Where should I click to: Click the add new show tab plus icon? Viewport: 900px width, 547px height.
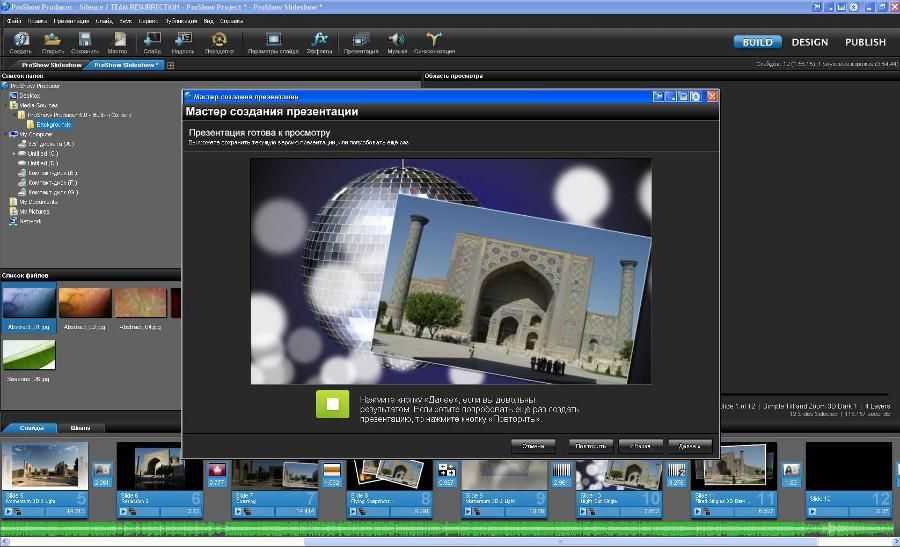coord(170,65)
